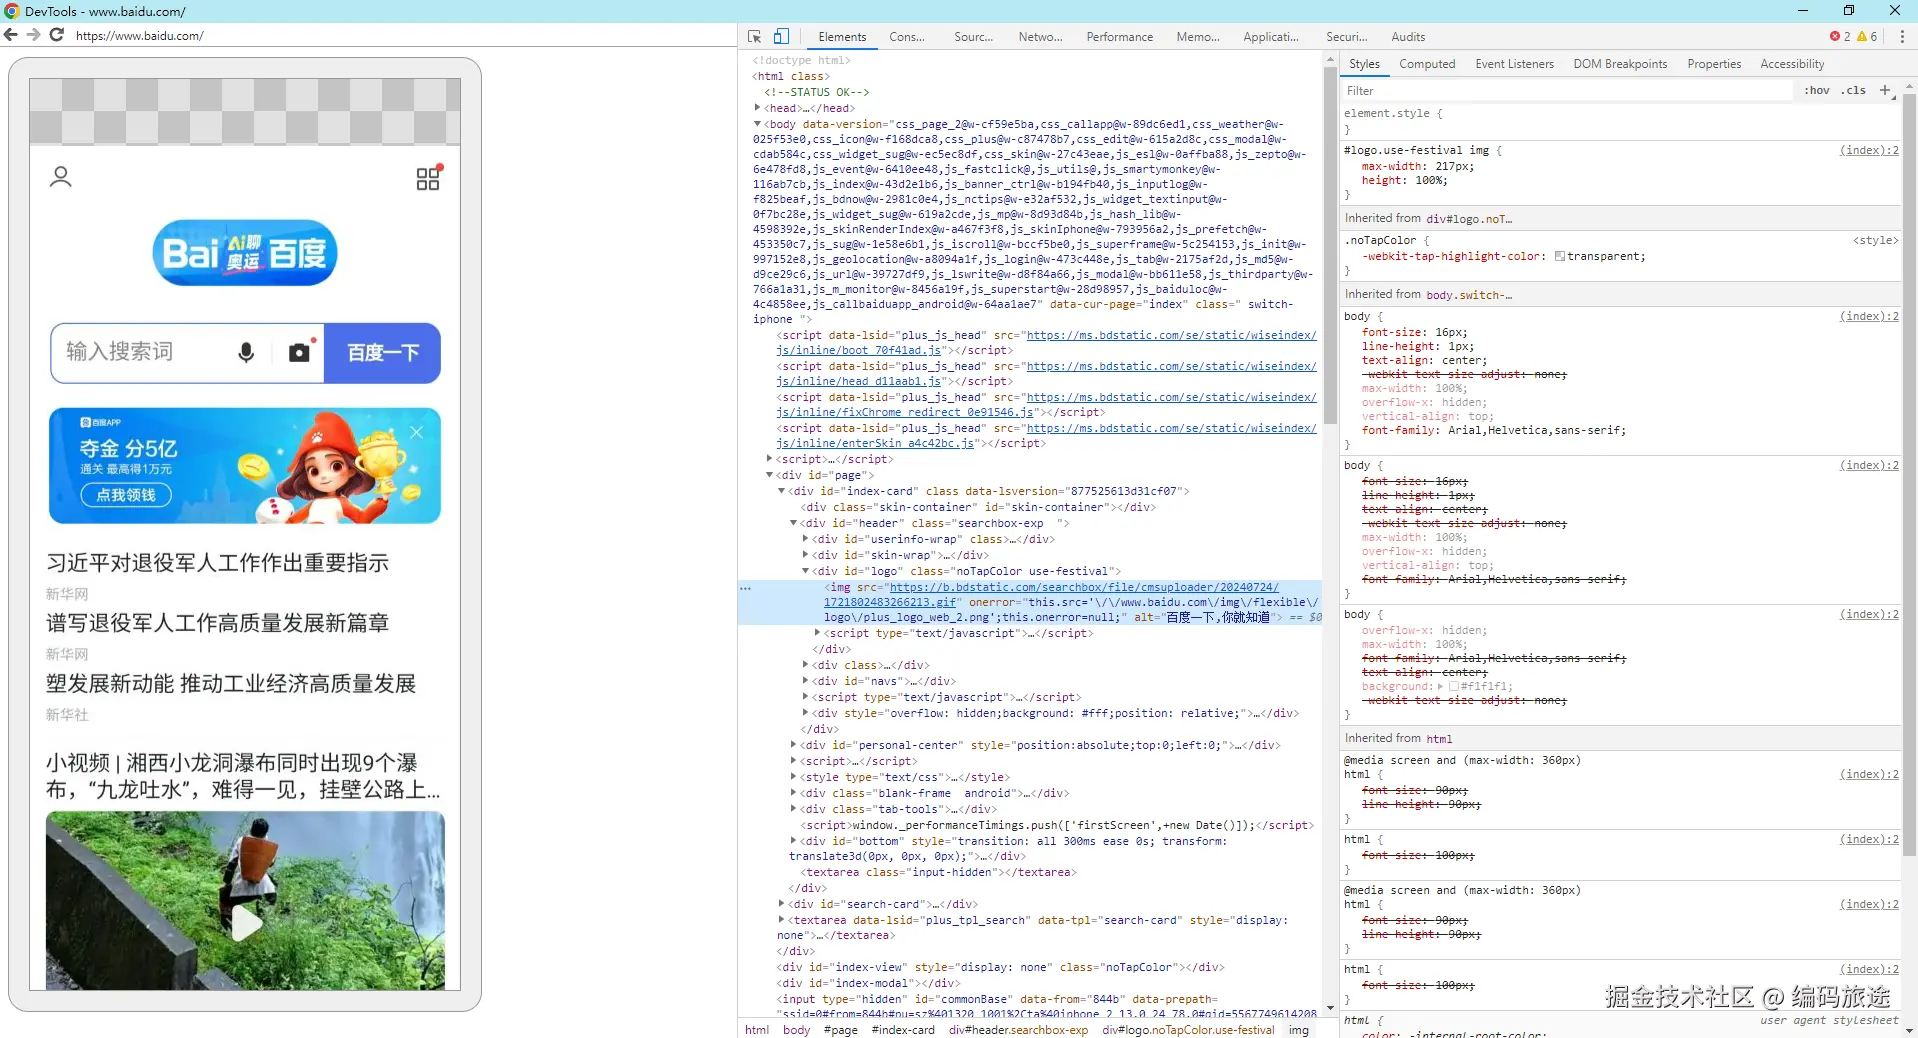
Task: Click the transparent color swatch
Action: pos(1560,257)
